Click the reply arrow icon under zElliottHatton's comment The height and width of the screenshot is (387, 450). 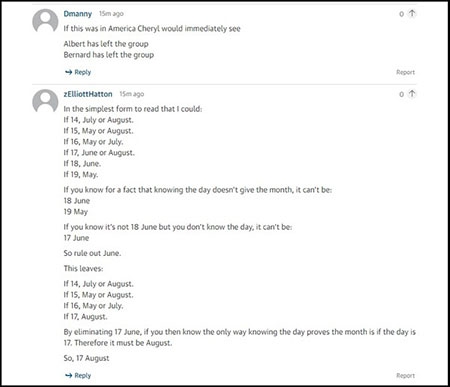point(69,375)
